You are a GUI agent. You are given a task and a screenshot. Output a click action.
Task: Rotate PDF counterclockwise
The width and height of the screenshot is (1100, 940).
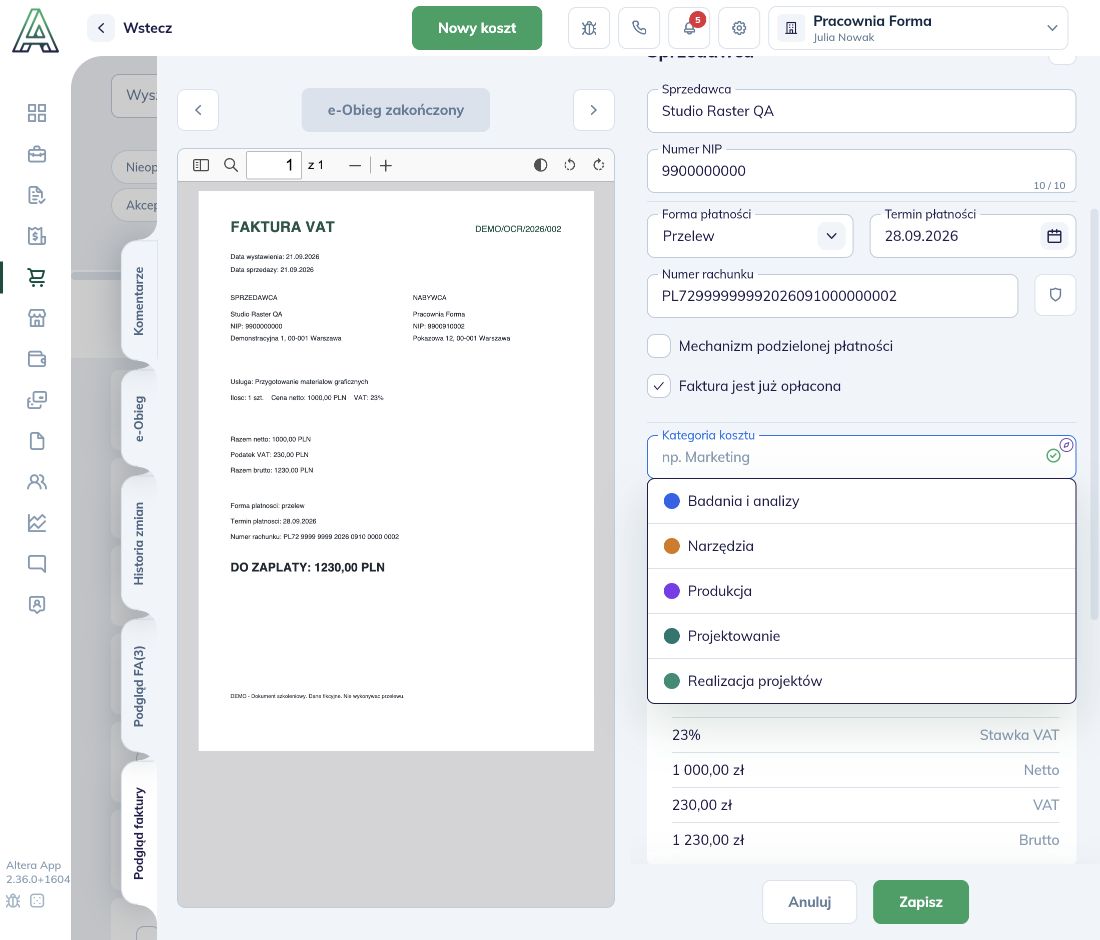(570, 165)
